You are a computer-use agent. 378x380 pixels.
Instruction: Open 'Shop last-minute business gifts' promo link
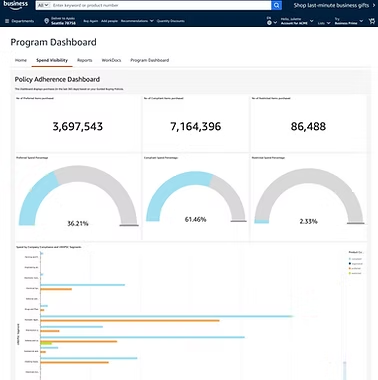[331, 5]
